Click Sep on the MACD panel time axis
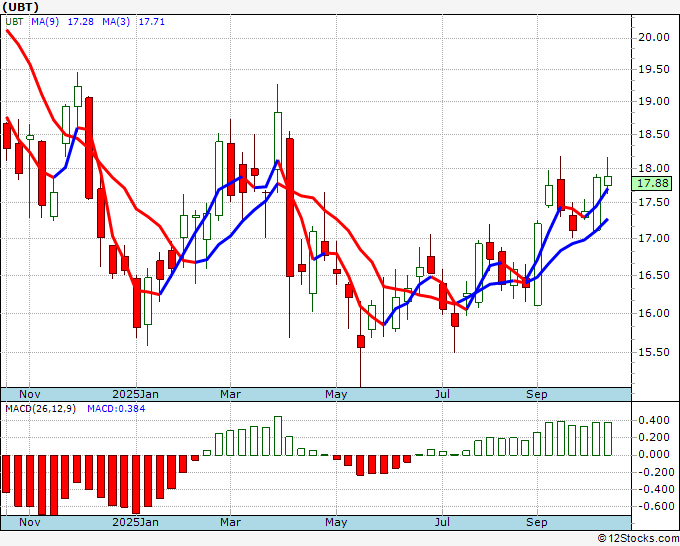The height and width of the screenshot is (546, 680). click(536, 522)
